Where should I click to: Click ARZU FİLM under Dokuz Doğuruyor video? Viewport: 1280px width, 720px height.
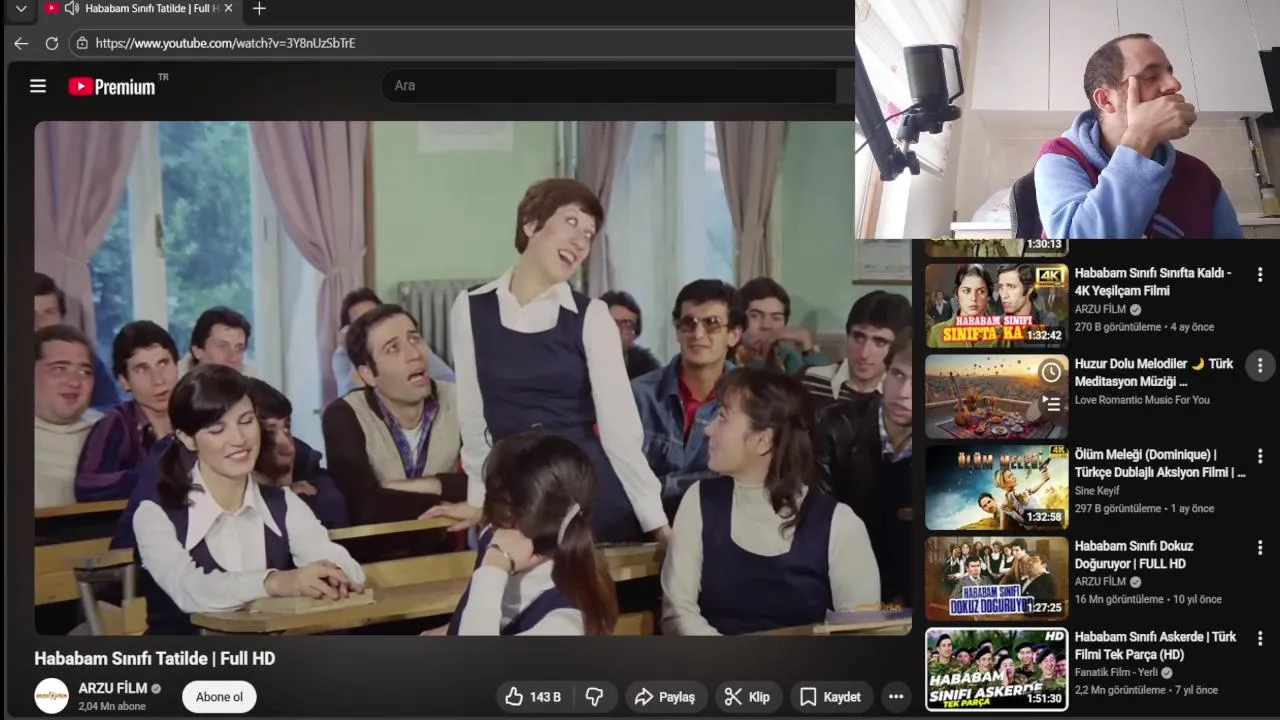point(1100,582)
